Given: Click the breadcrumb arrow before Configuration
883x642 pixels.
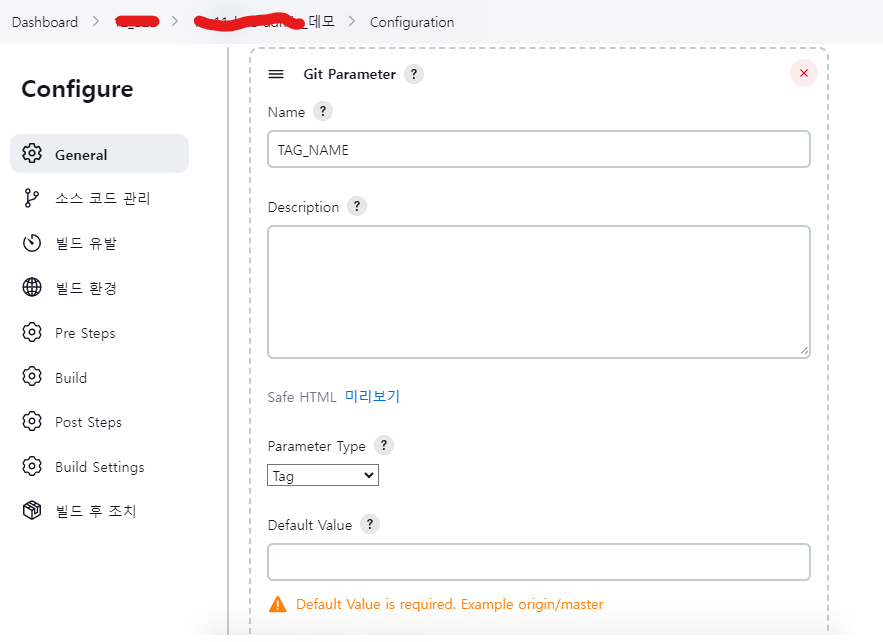Looking at the screenshot, I should point(352,21).
